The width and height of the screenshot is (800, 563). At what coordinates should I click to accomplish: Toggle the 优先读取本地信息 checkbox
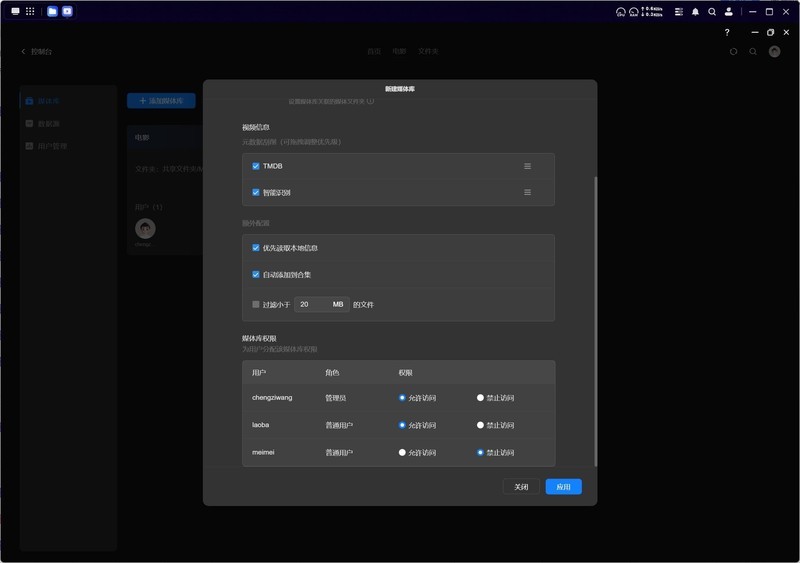coord(256,248)
